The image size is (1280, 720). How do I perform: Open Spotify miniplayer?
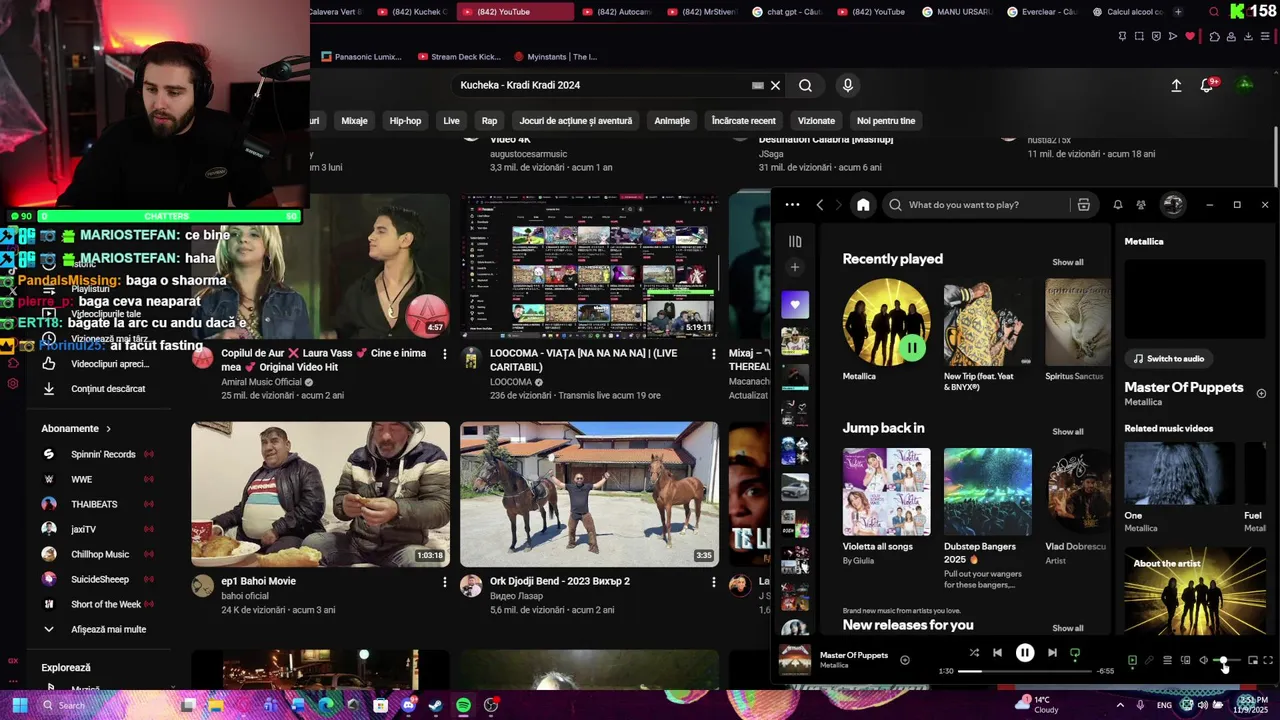point(1253,660)
